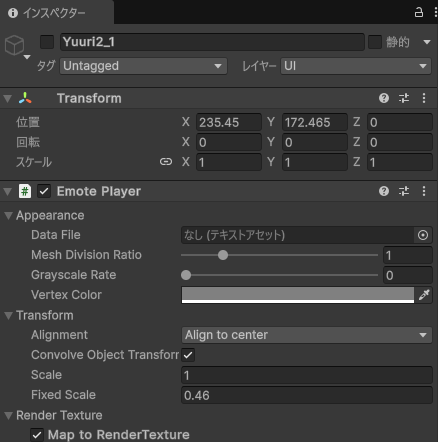Click the Vertex Color eyedropper icon

click(424, 295)
